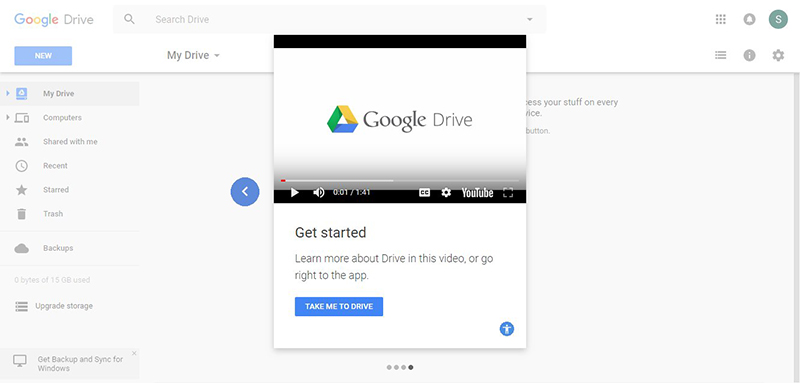Viewport: 800px width, 383px height.
Task: Switch to list view layout icon
Action: click(720, 55)
